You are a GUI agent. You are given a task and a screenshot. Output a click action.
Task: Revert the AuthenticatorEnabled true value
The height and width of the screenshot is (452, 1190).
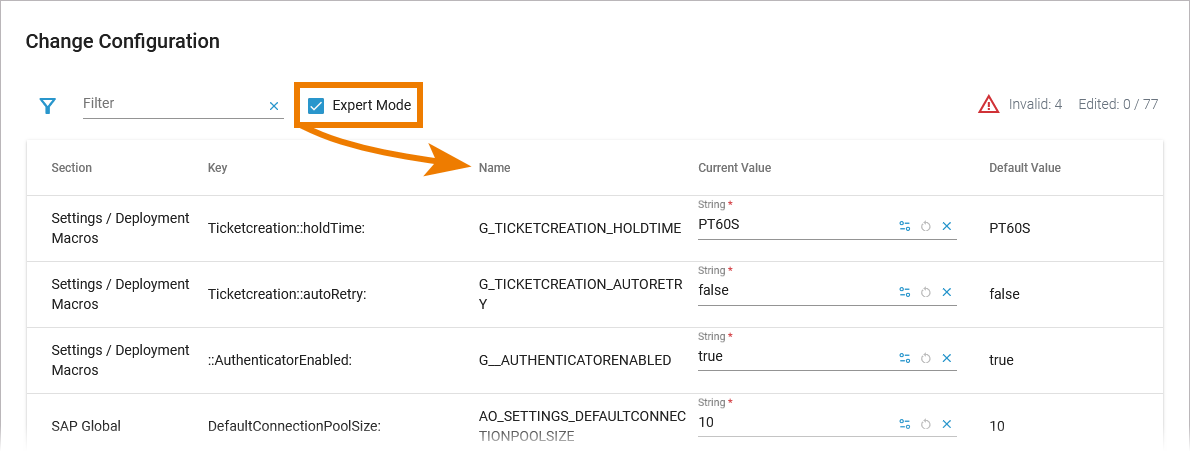[x=926, y=358]
